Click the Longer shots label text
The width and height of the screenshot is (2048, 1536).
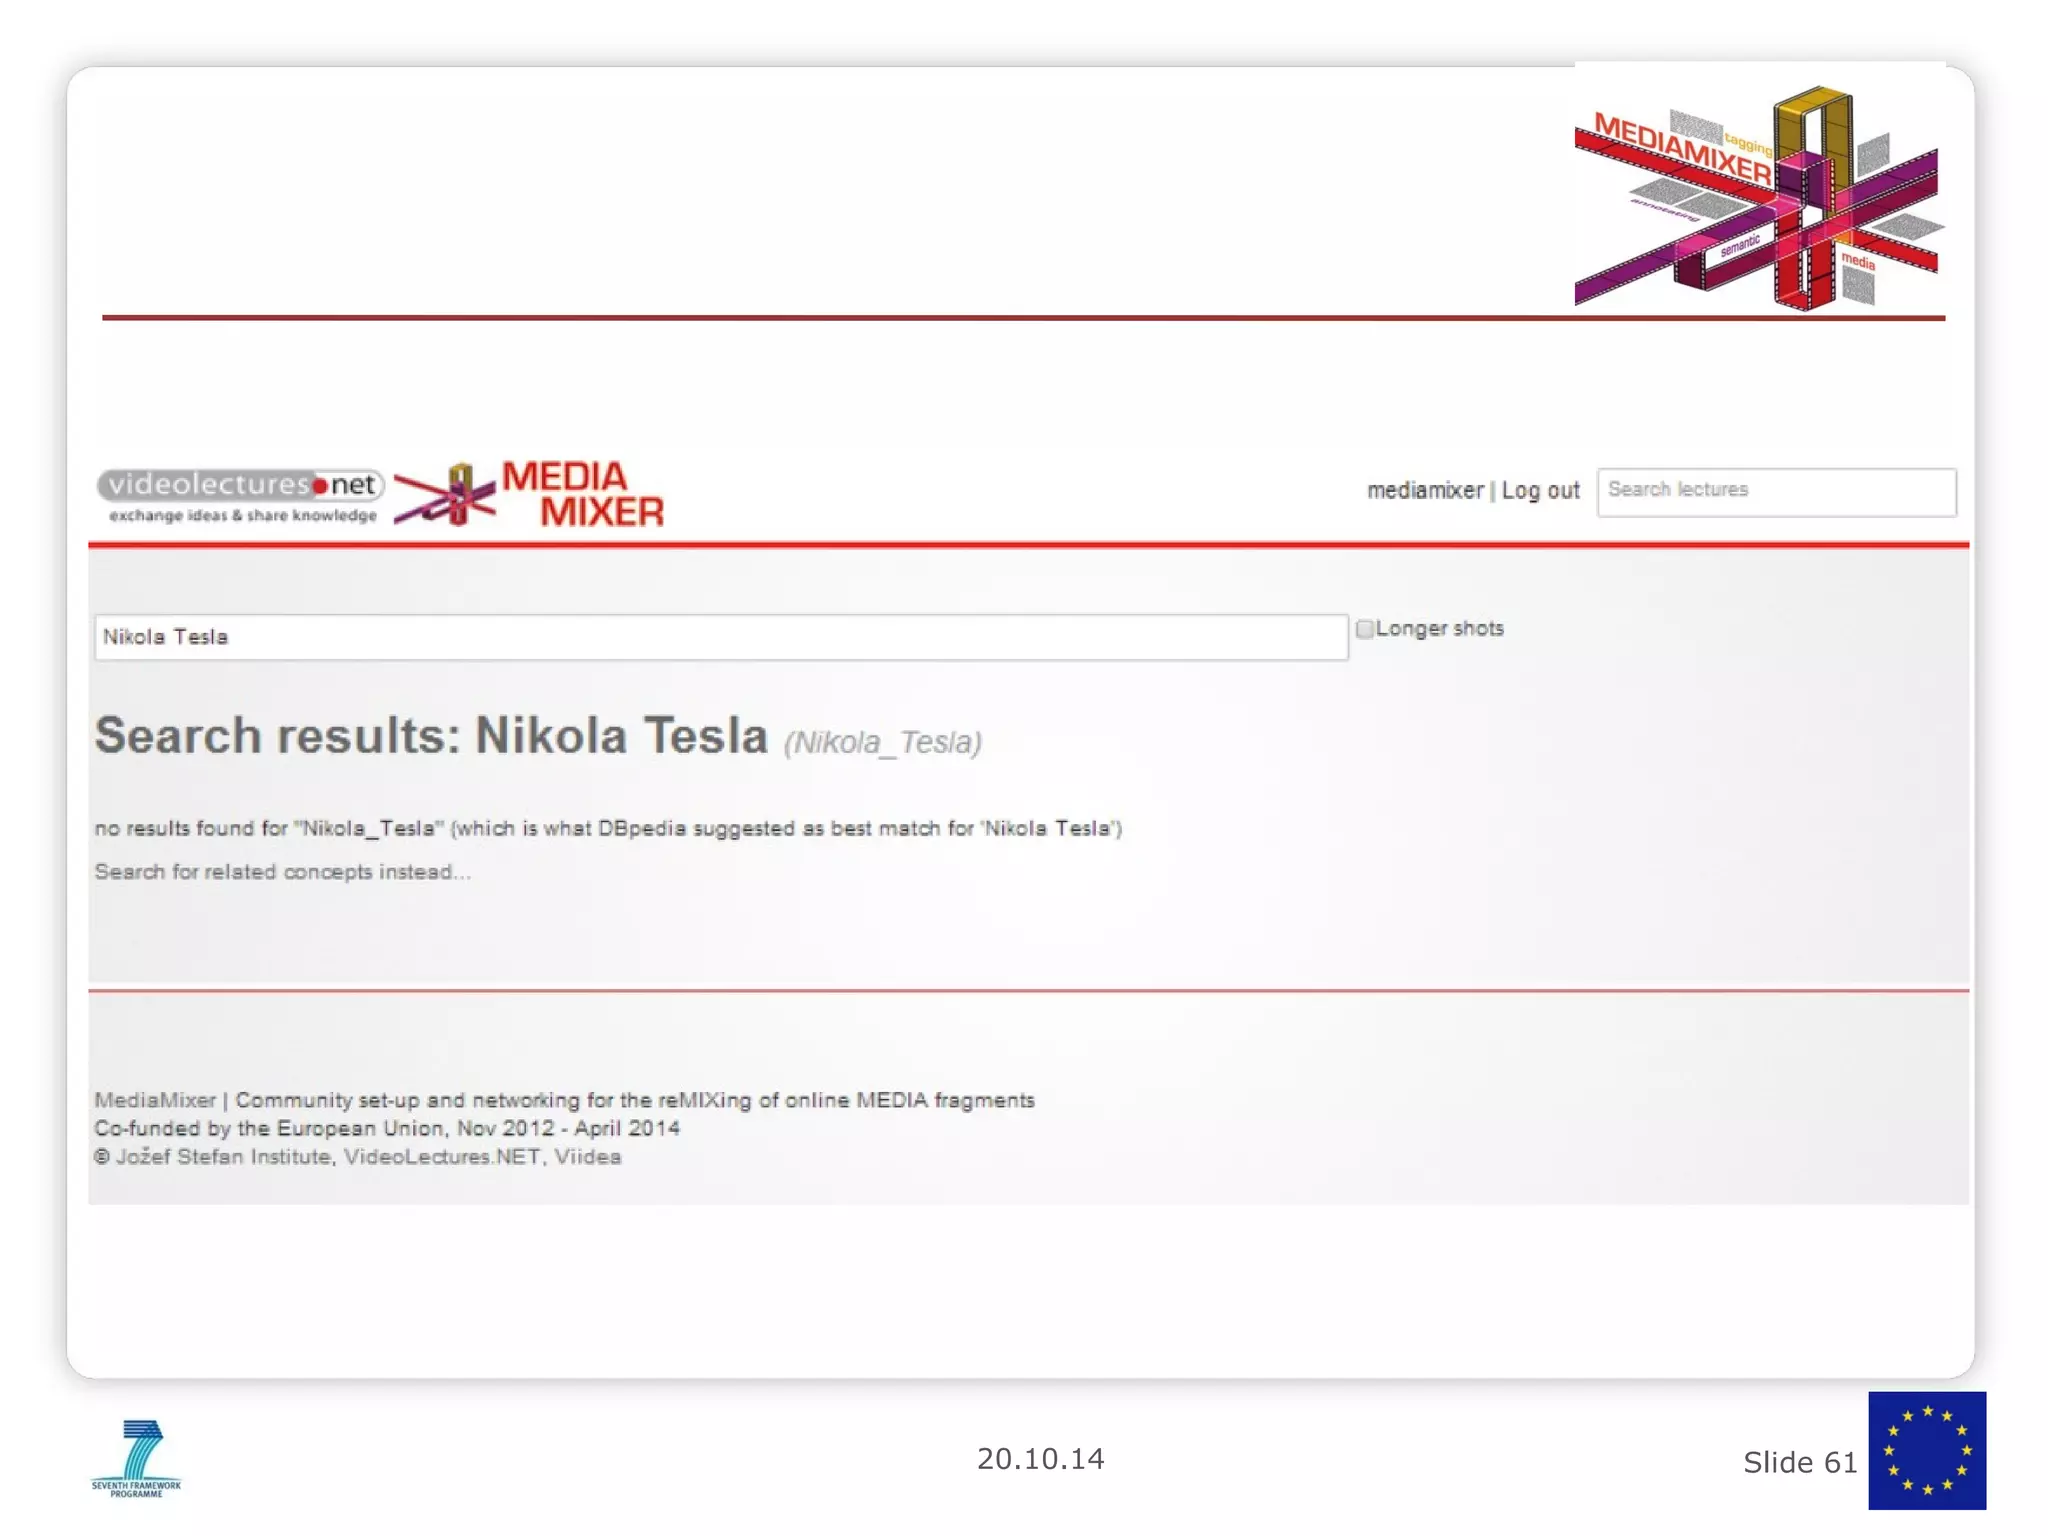click(x=1439, y=629)
